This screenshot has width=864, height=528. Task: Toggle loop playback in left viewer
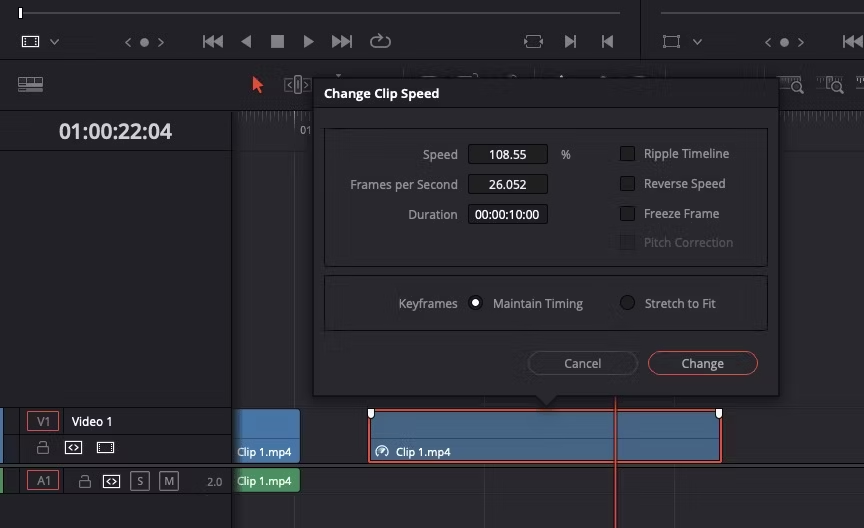click(x=380, y=41)
